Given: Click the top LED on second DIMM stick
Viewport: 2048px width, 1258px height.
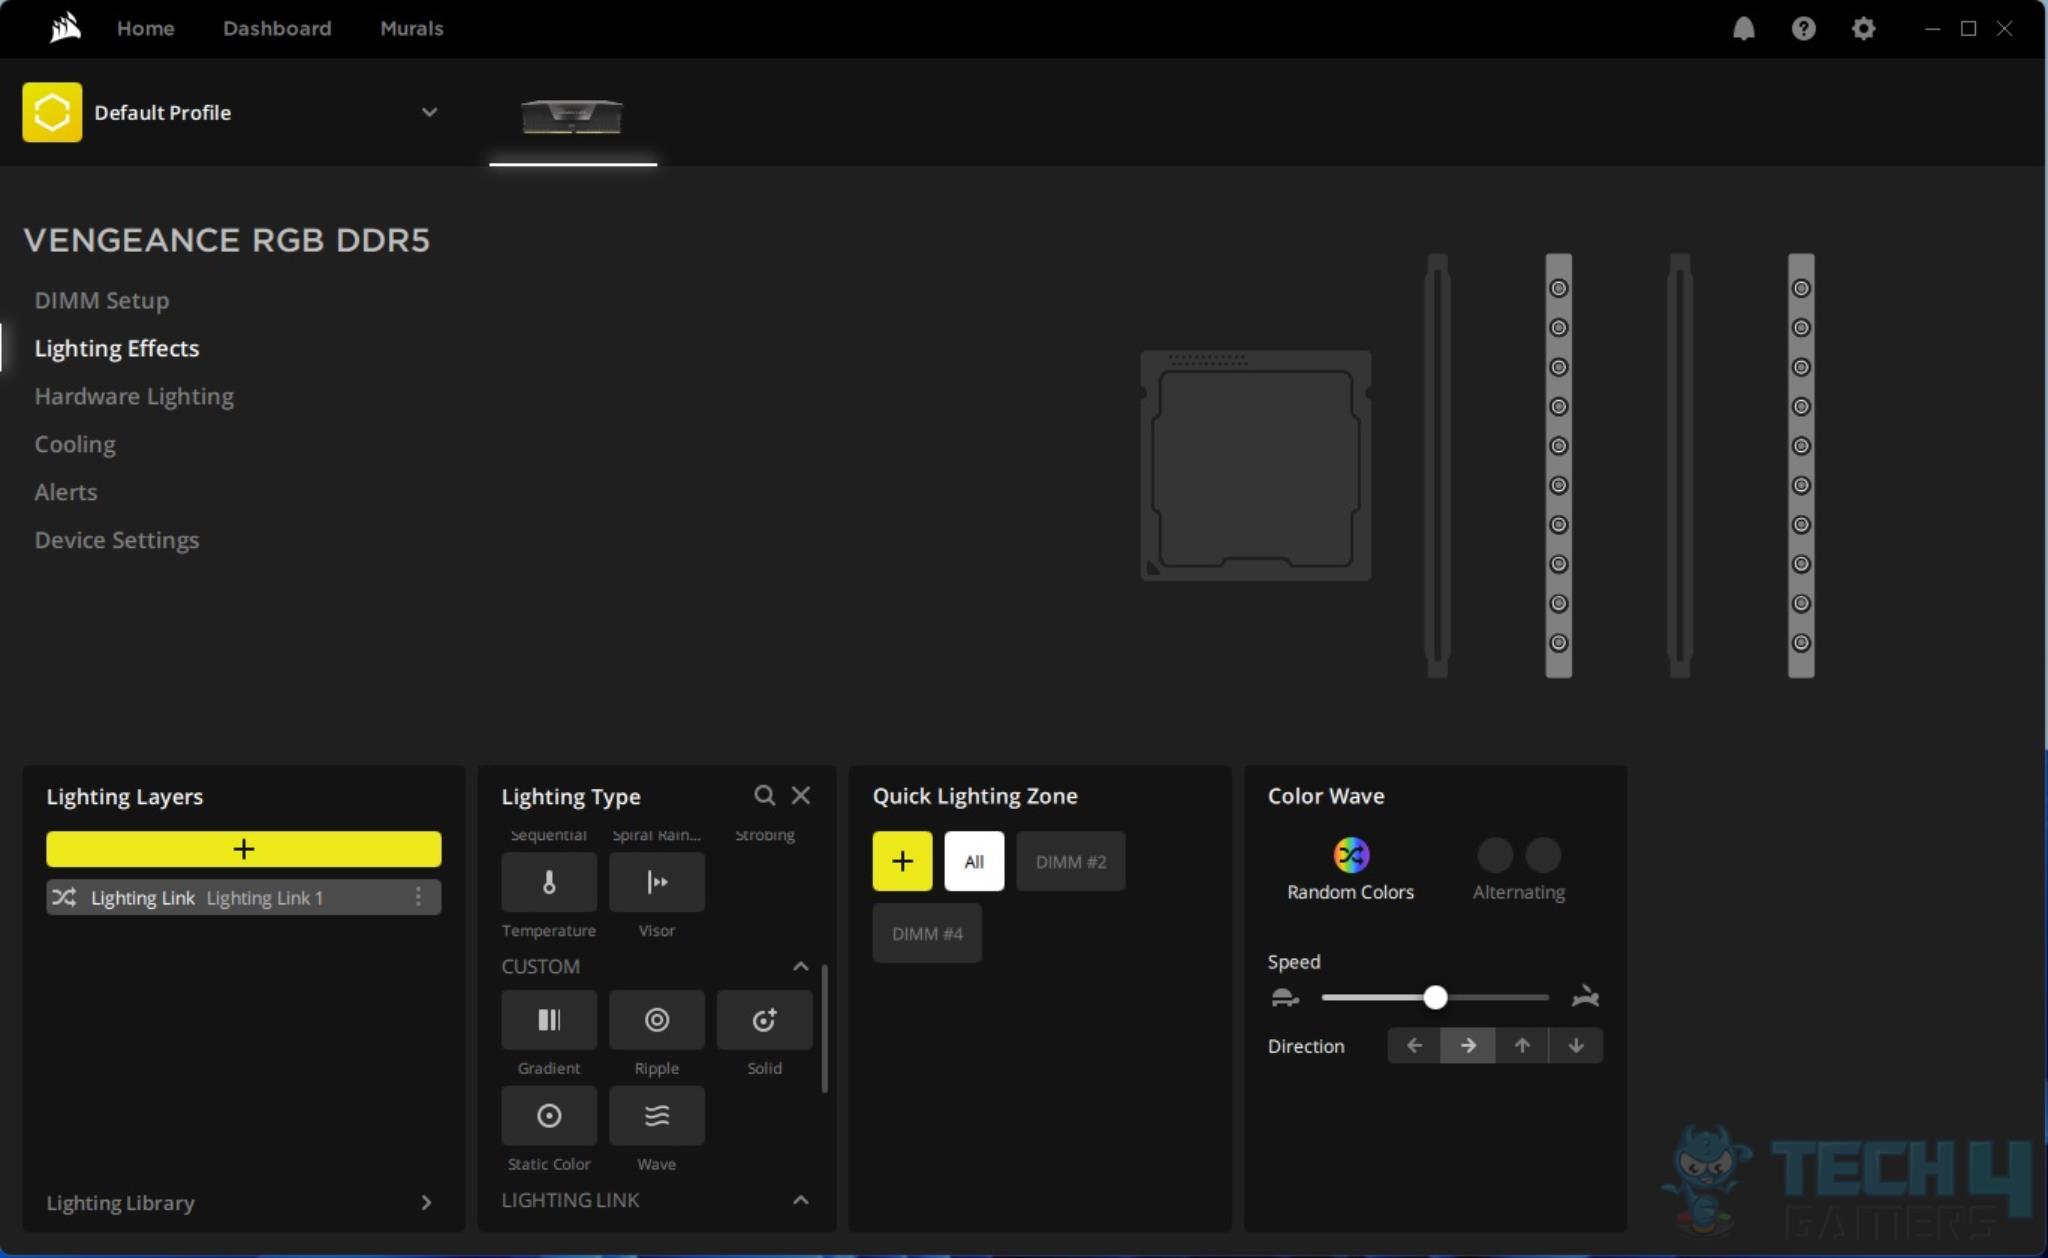Looking at the screenshot, I should 1558,288.
